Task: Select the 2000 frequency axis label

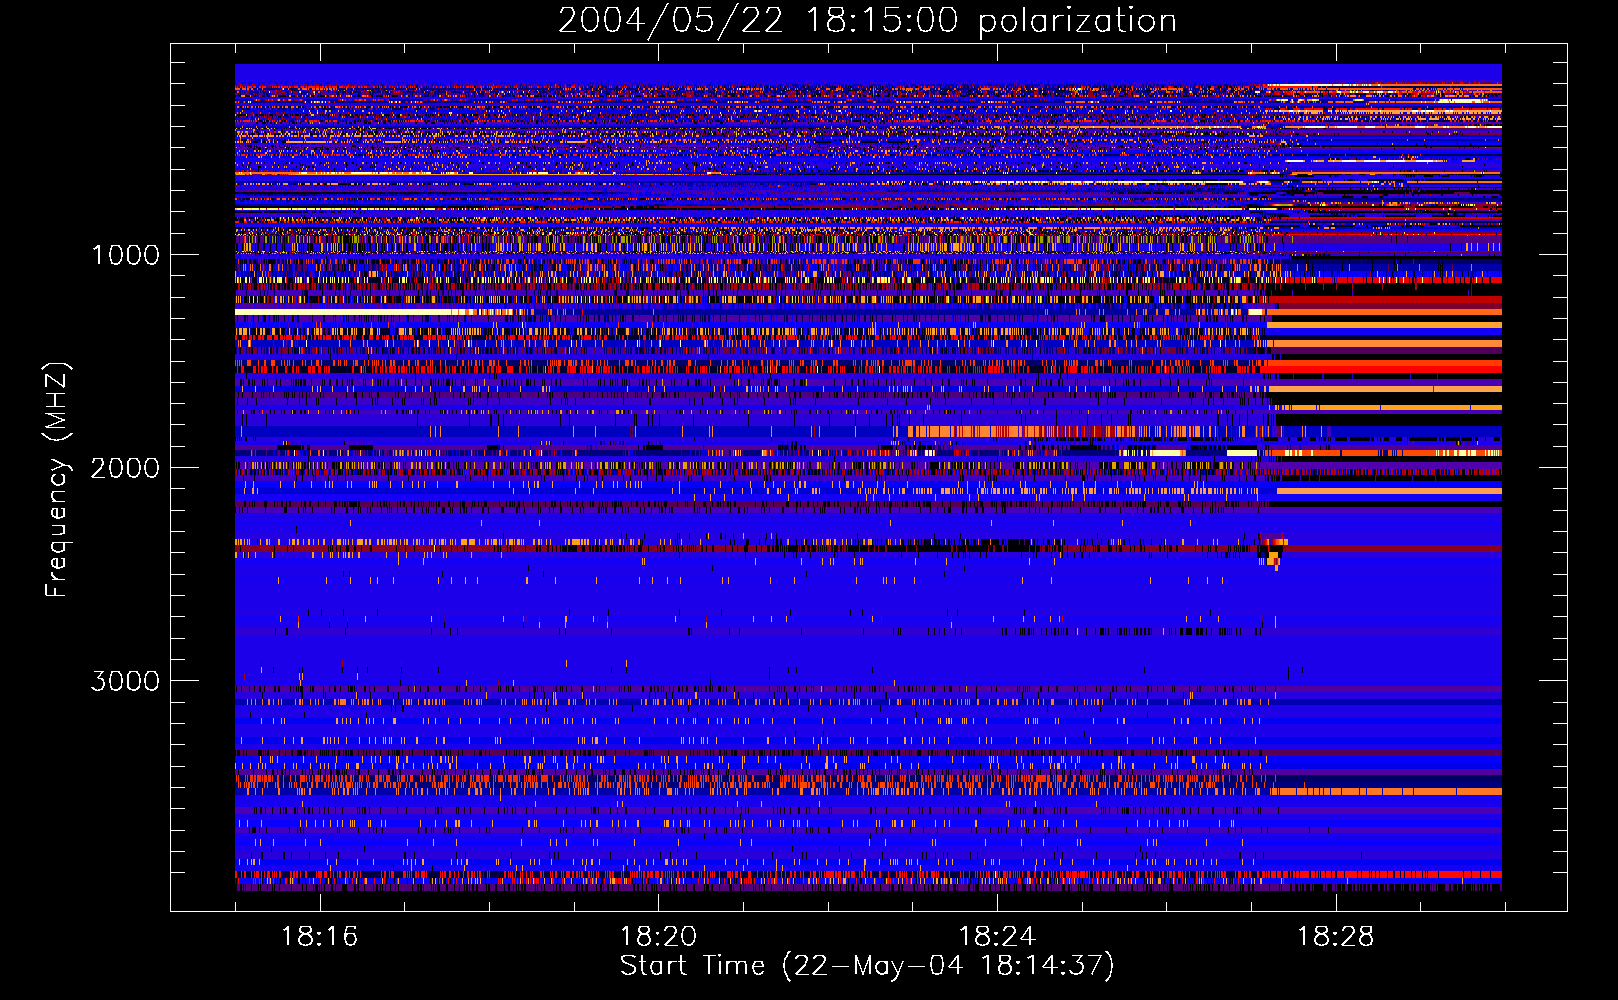Action: click(125, 468)
